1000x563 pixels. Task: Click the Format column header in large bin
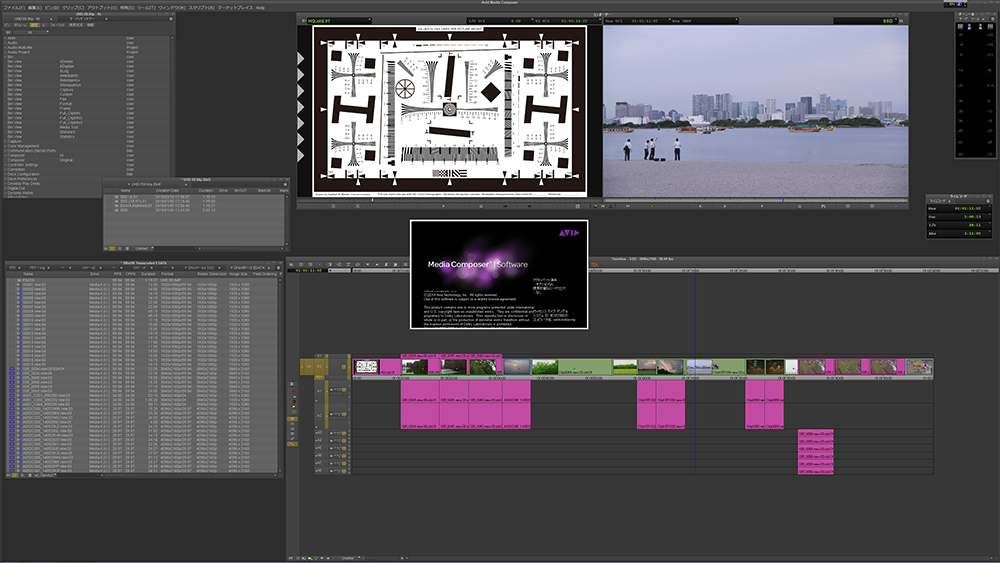pyautogui.click(x=167, y=274)
